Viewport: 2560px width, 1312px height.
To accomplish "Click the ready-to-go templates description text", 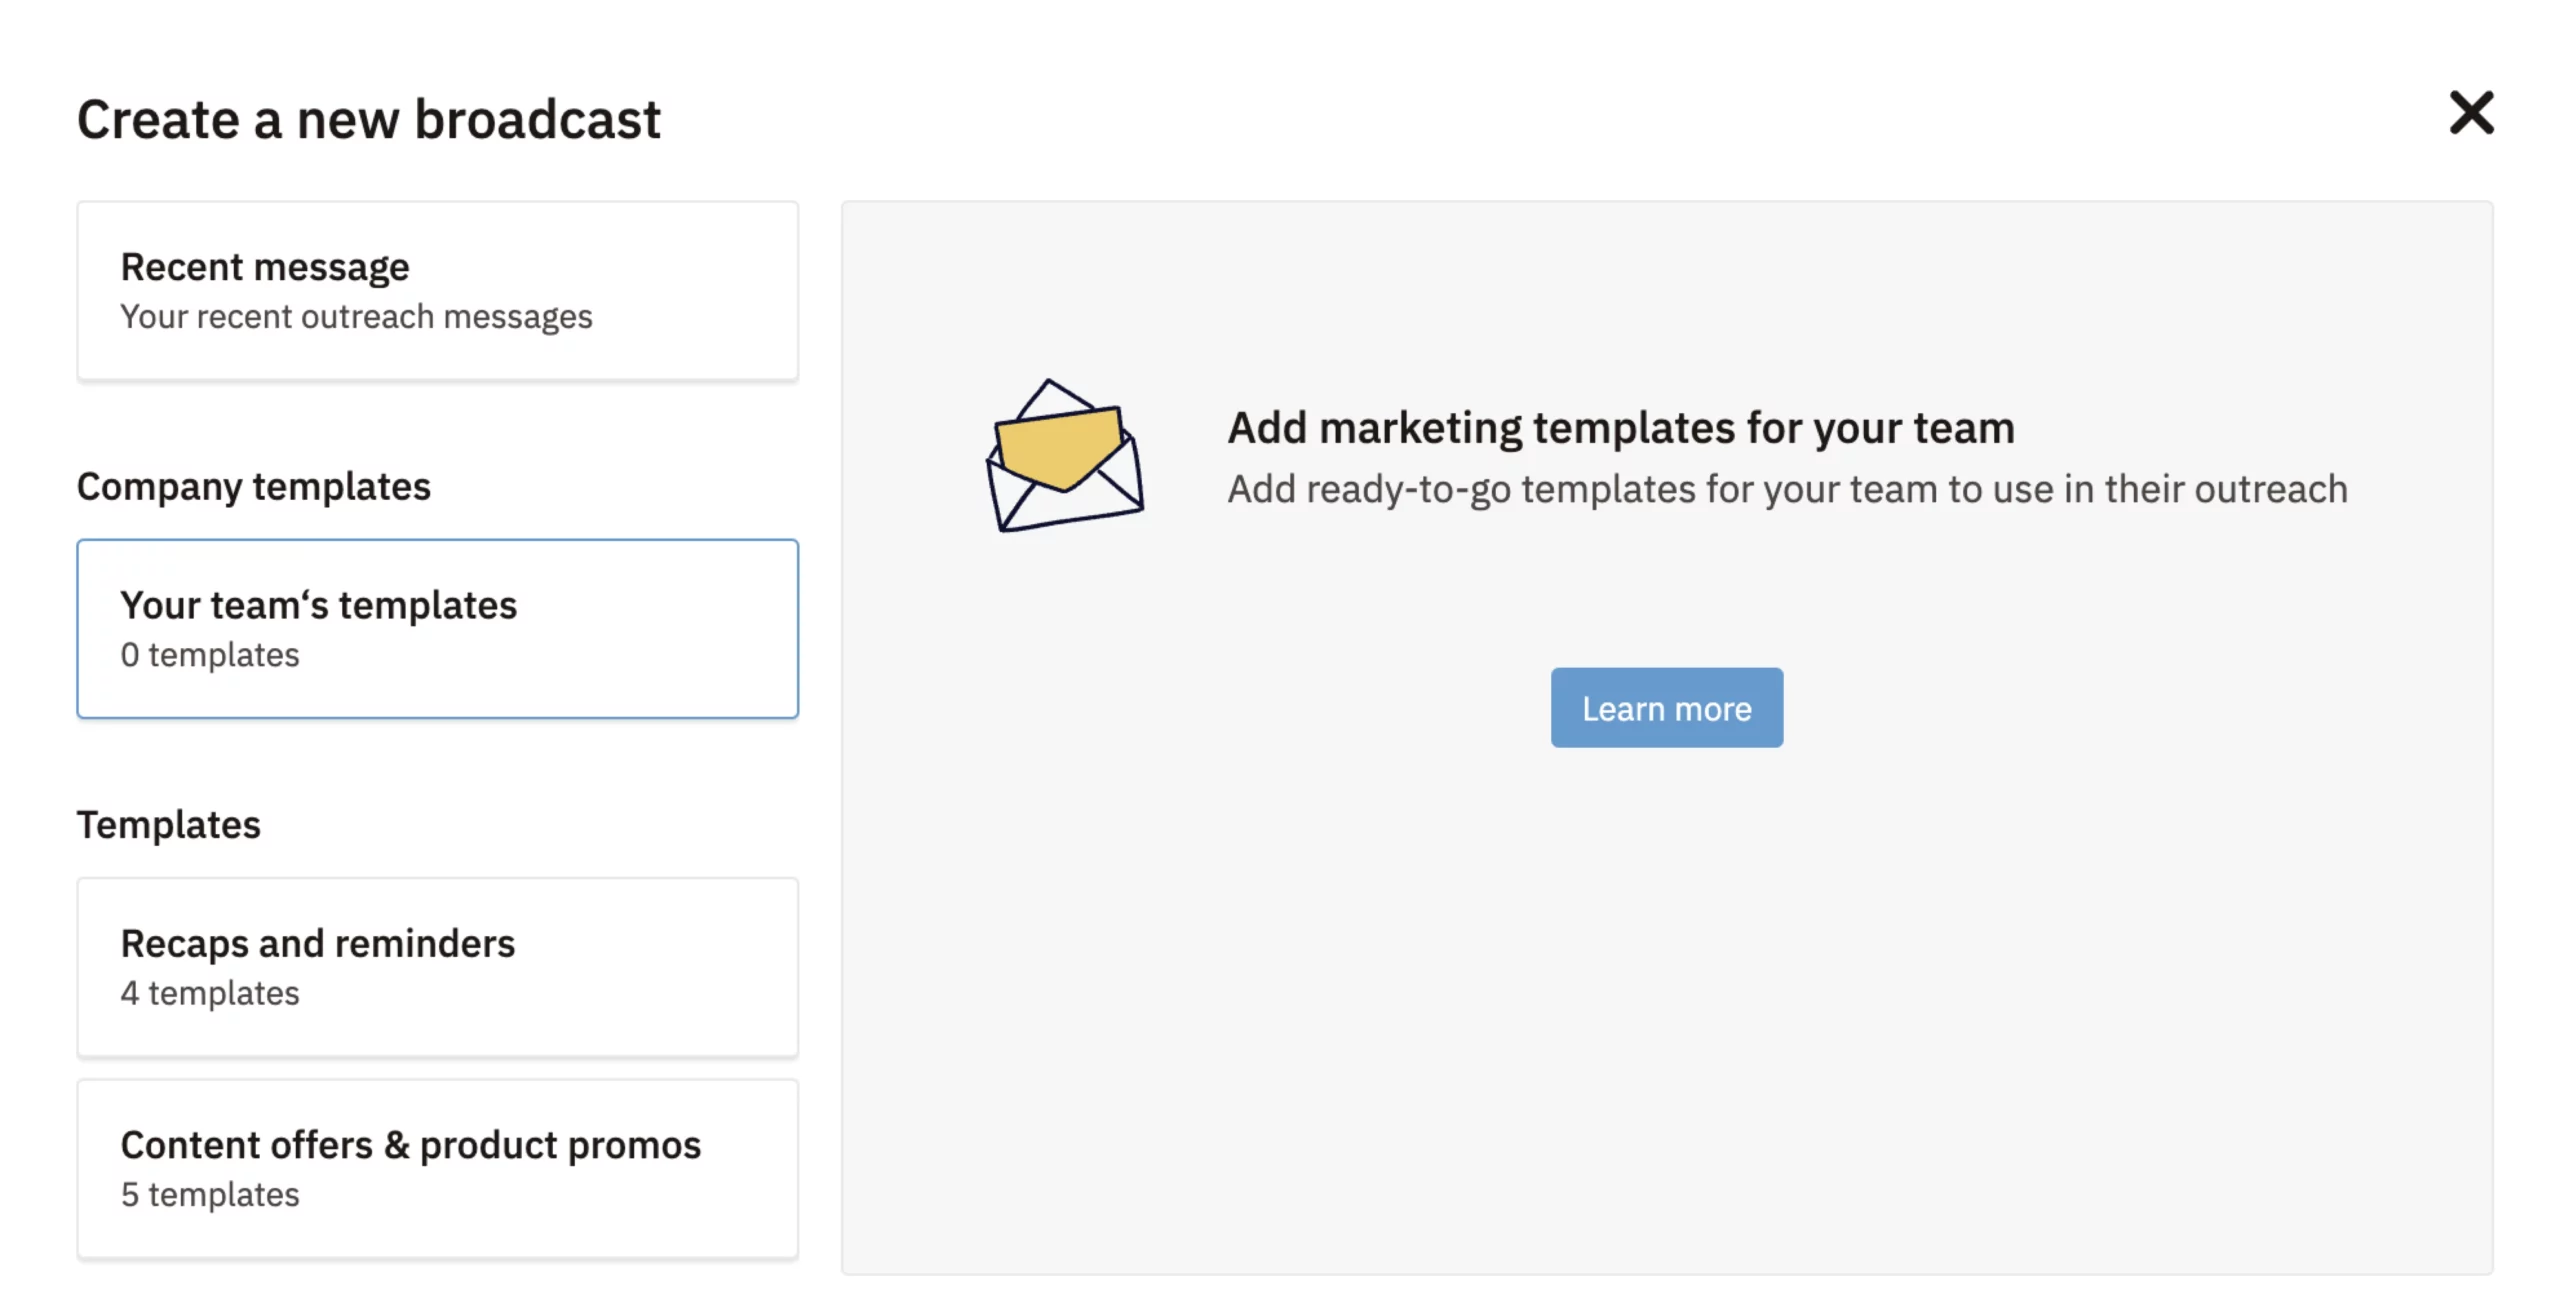I will (1786, 490).
